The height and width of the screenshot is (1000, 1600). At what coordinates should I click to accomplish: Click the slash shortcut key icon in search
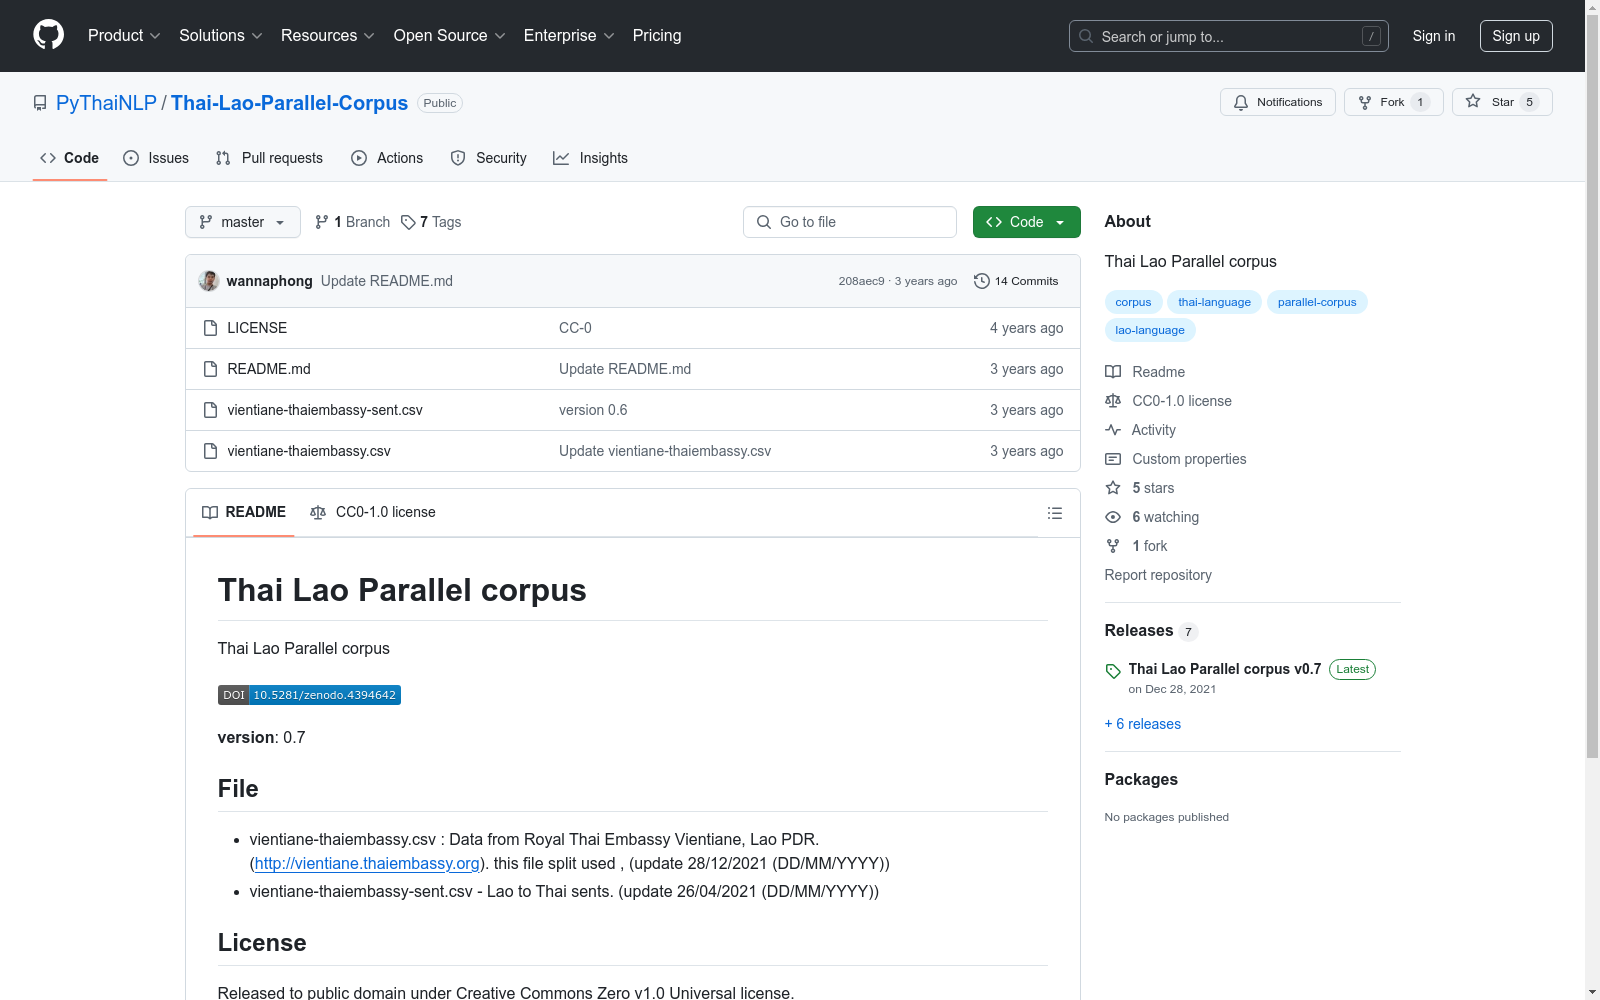1371,36
